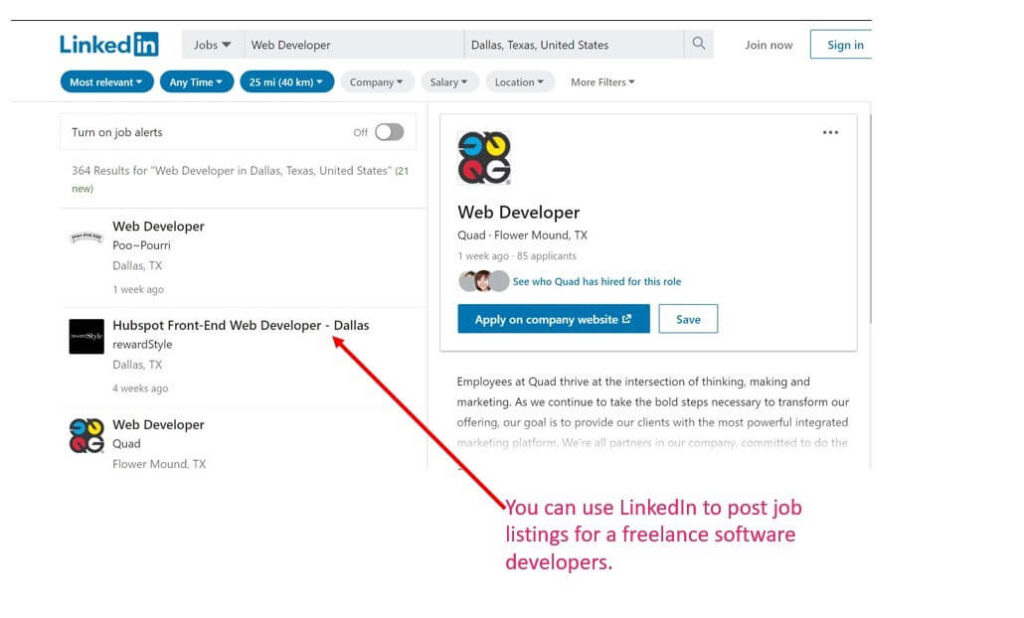Click the rewardStyle company logo
Screen dimensions: 1024x618
[x=86, y=336]
